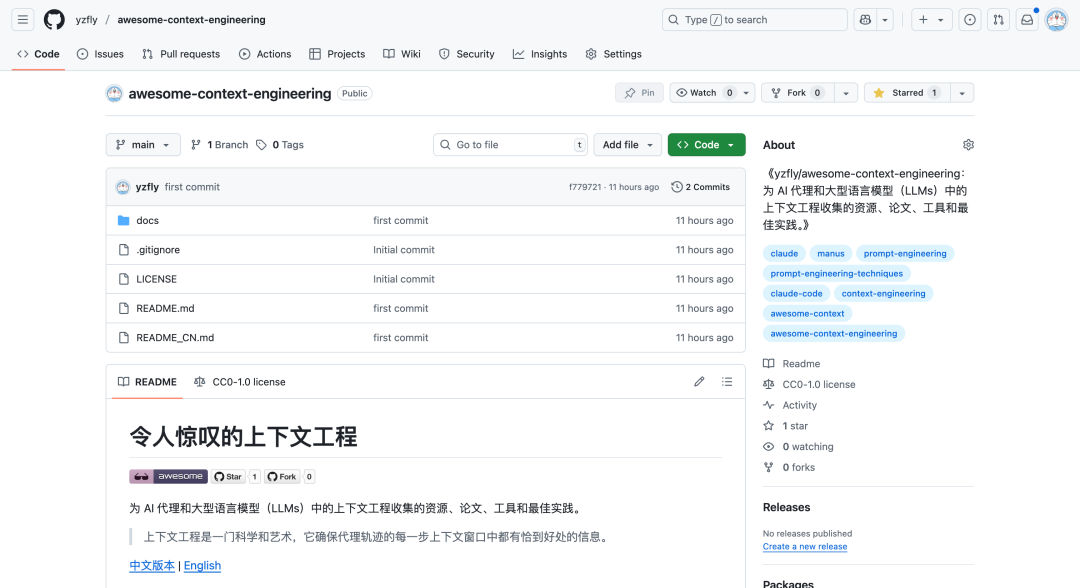This screenshot has width=1080, height=588.
Task: Open the README.md file
Action: pos(165,308)
